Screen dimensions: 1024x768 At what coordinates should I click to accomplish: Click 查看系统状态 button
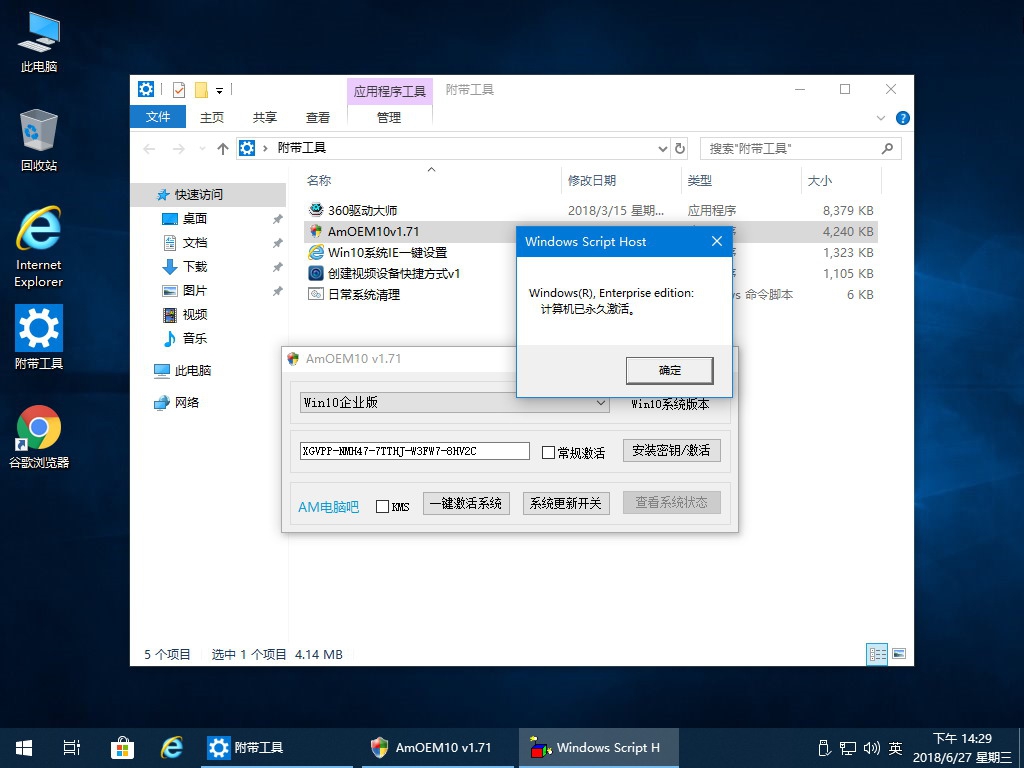click(x=671, y=502)
